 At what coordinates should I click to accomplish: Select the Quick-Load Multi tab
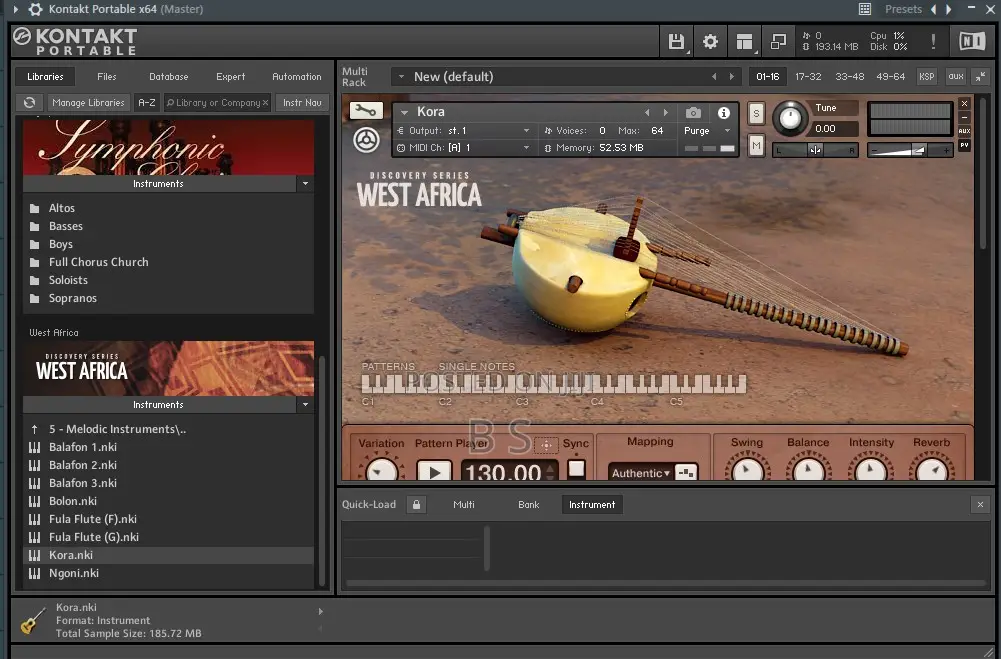(463, 504)
